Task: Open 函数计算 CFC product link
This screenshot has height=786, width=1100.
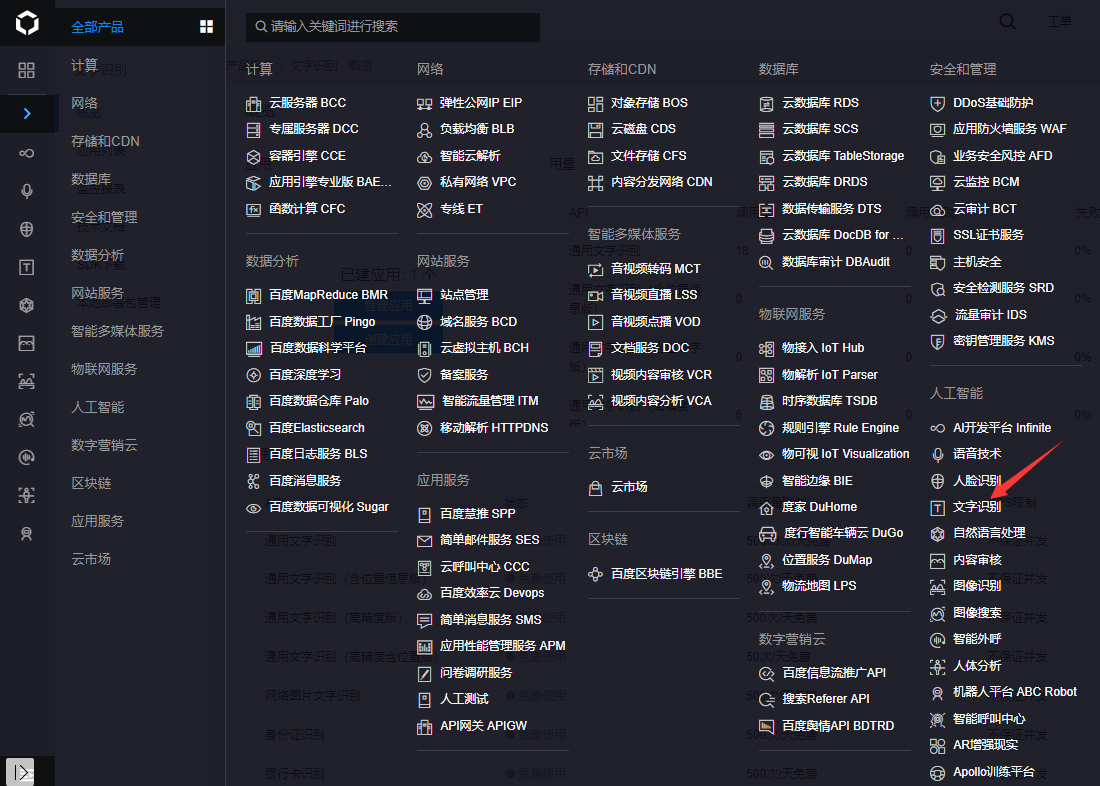Action: click(307, 208)
